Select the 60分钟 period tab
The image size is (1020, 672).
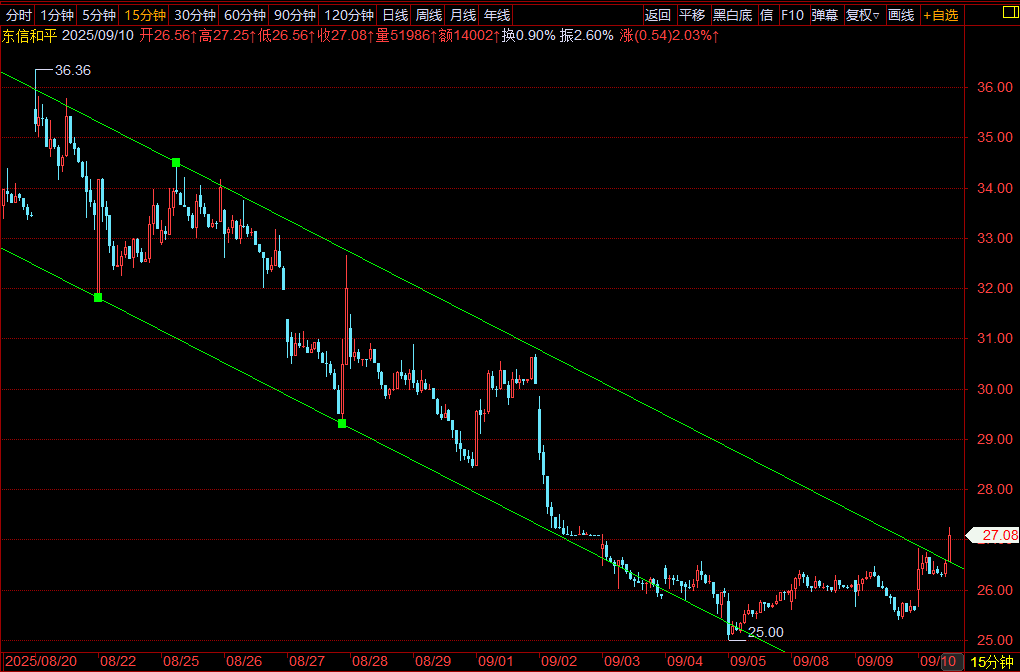click(x=245, y=15)
